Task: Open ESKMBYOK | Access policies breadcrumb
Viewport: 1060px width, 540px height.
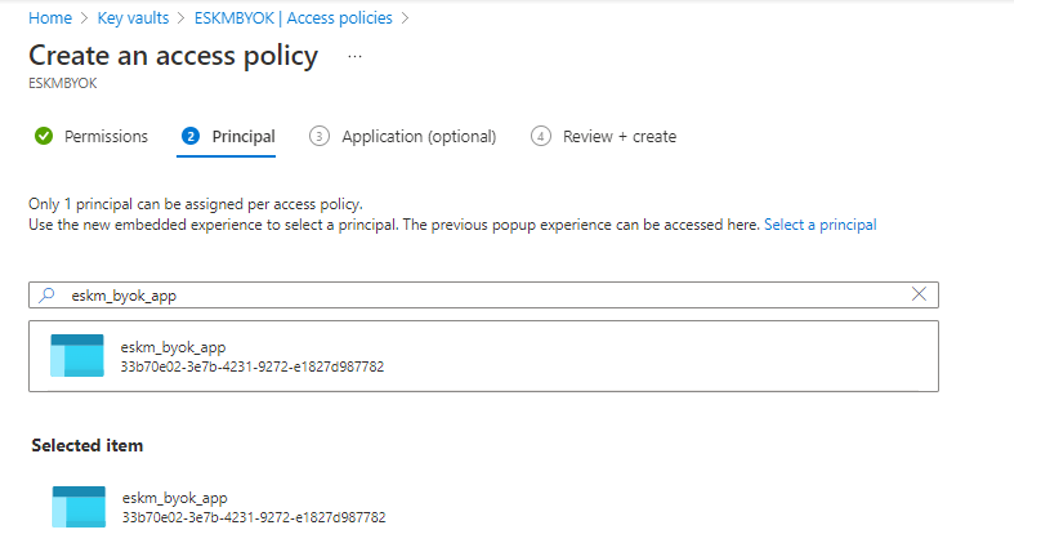Action: tap(293, 18)
